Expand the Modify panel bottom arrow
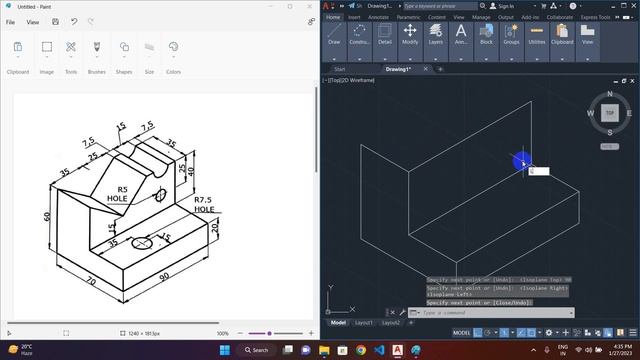Viewport: 640px width, 360px height. [x=410, y=59]
